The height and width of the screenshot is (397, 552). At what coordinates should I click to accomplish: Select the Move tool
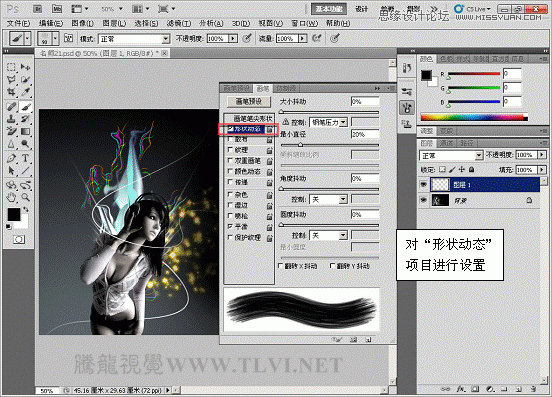(25, 67)
